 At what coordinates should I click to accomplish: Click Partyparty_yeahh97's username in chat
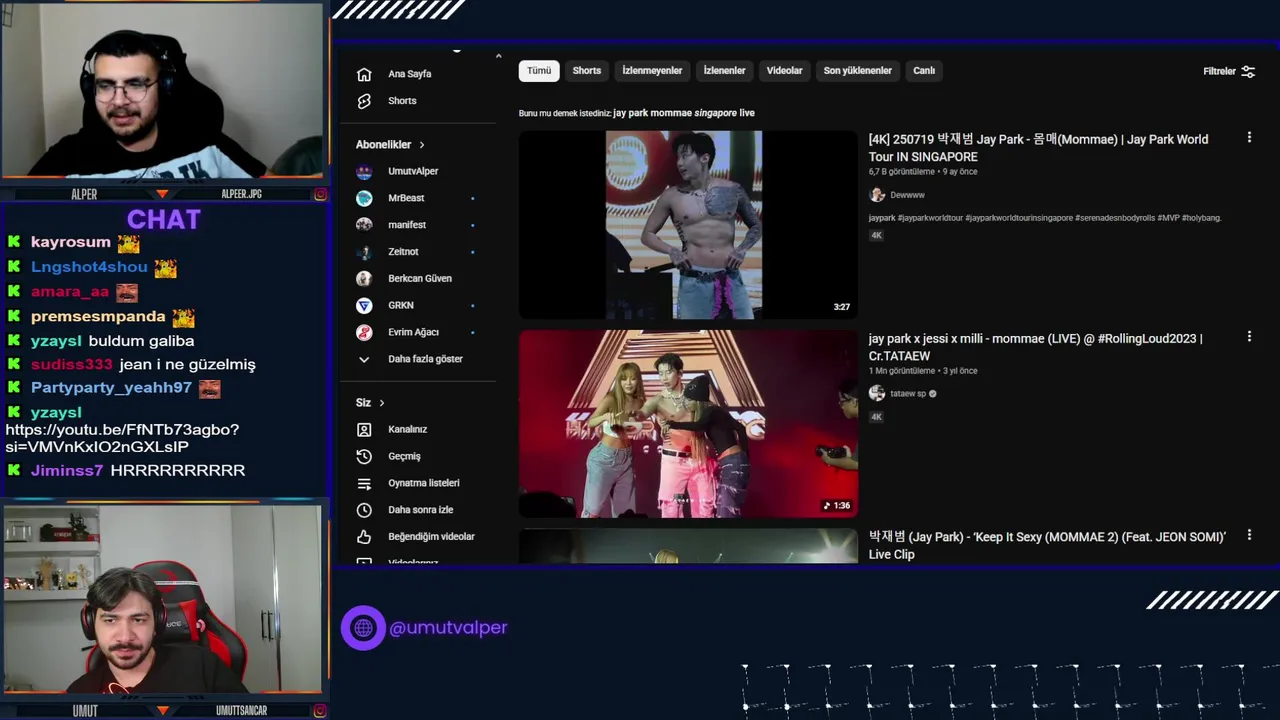pos(111,388)
